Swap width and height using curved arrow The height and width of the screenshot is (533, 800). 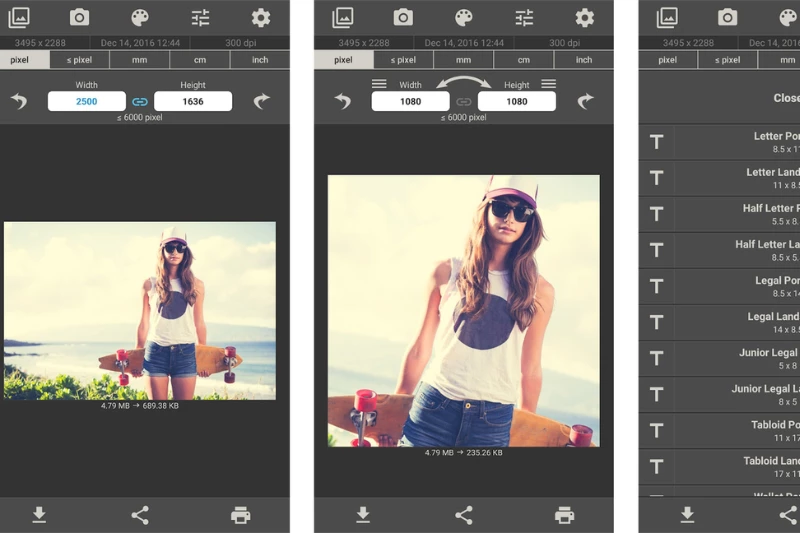point(463,82)
